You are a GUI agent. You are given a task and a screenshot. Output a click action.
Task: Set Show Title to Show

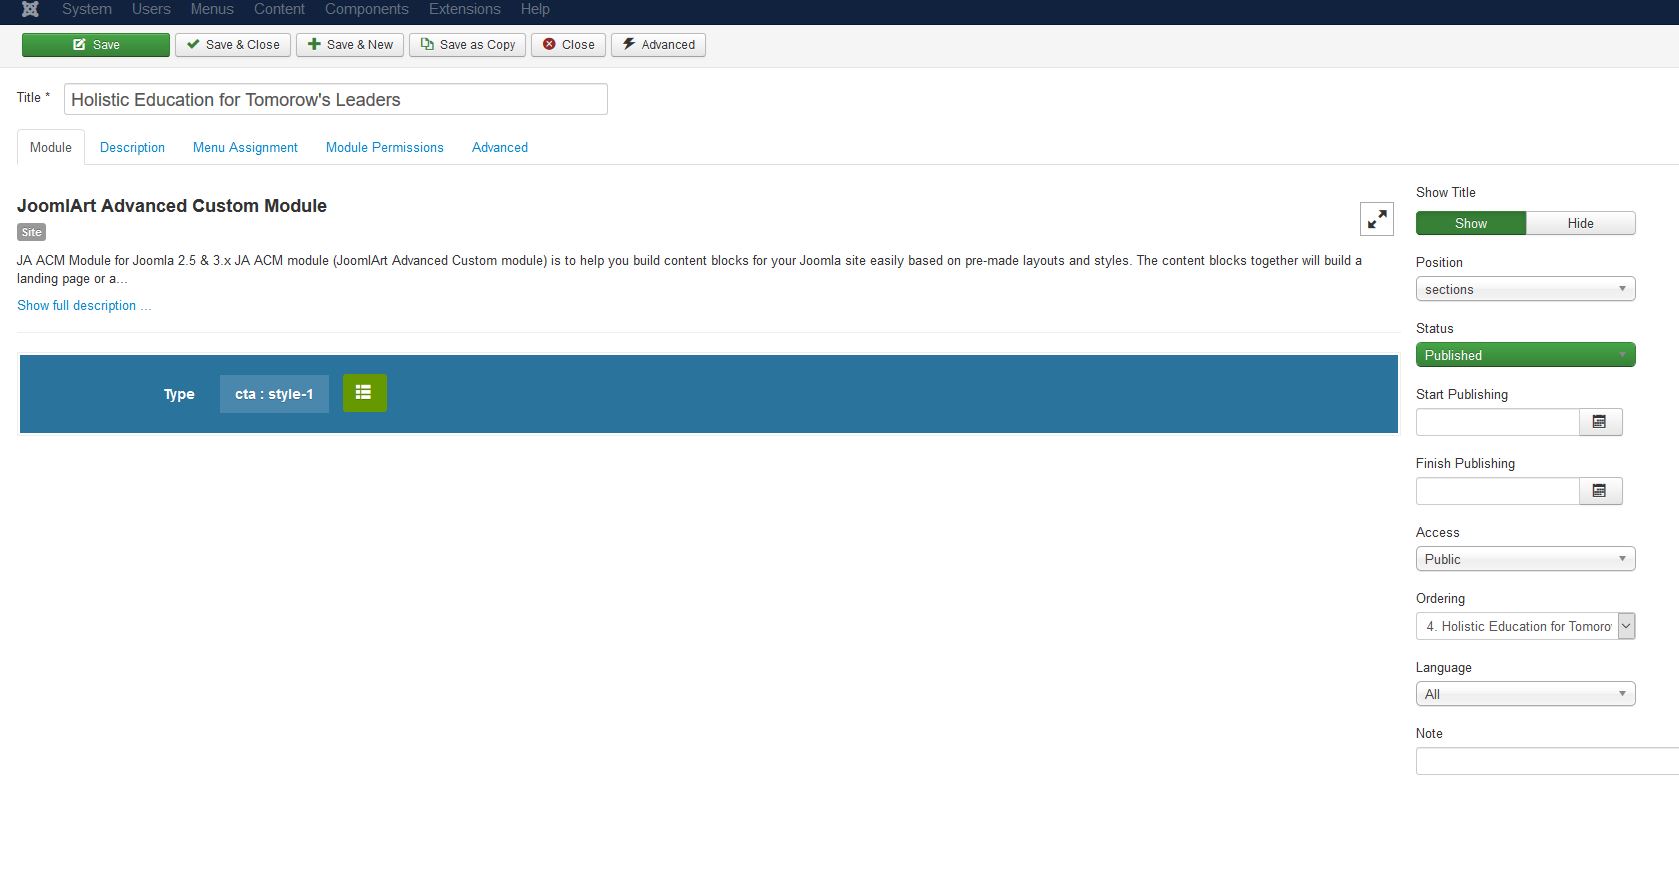[1471, 223]
